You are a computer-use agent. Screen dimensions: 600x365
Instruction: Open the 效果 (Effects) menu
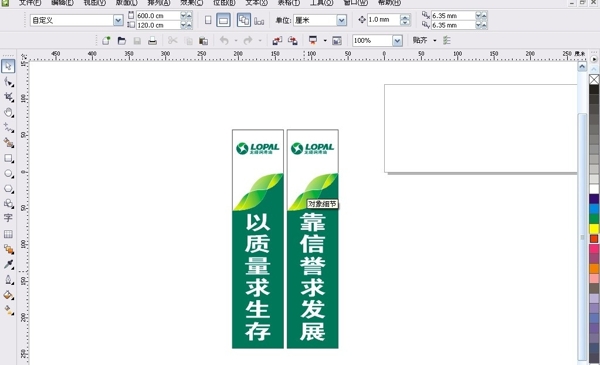pos(192,3)
